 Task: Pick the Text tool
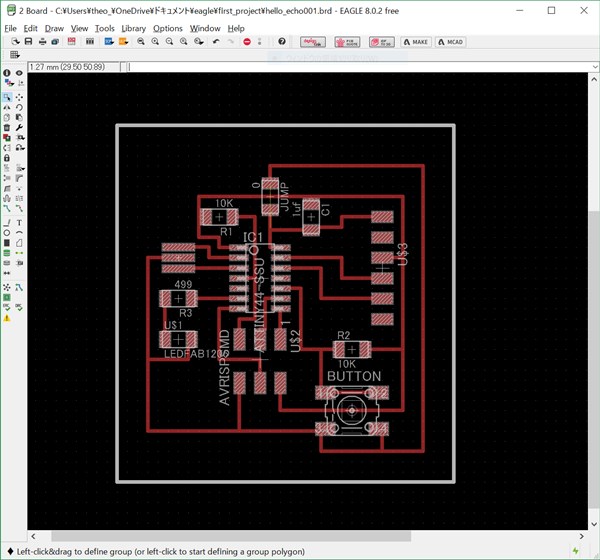click(19, 222)
